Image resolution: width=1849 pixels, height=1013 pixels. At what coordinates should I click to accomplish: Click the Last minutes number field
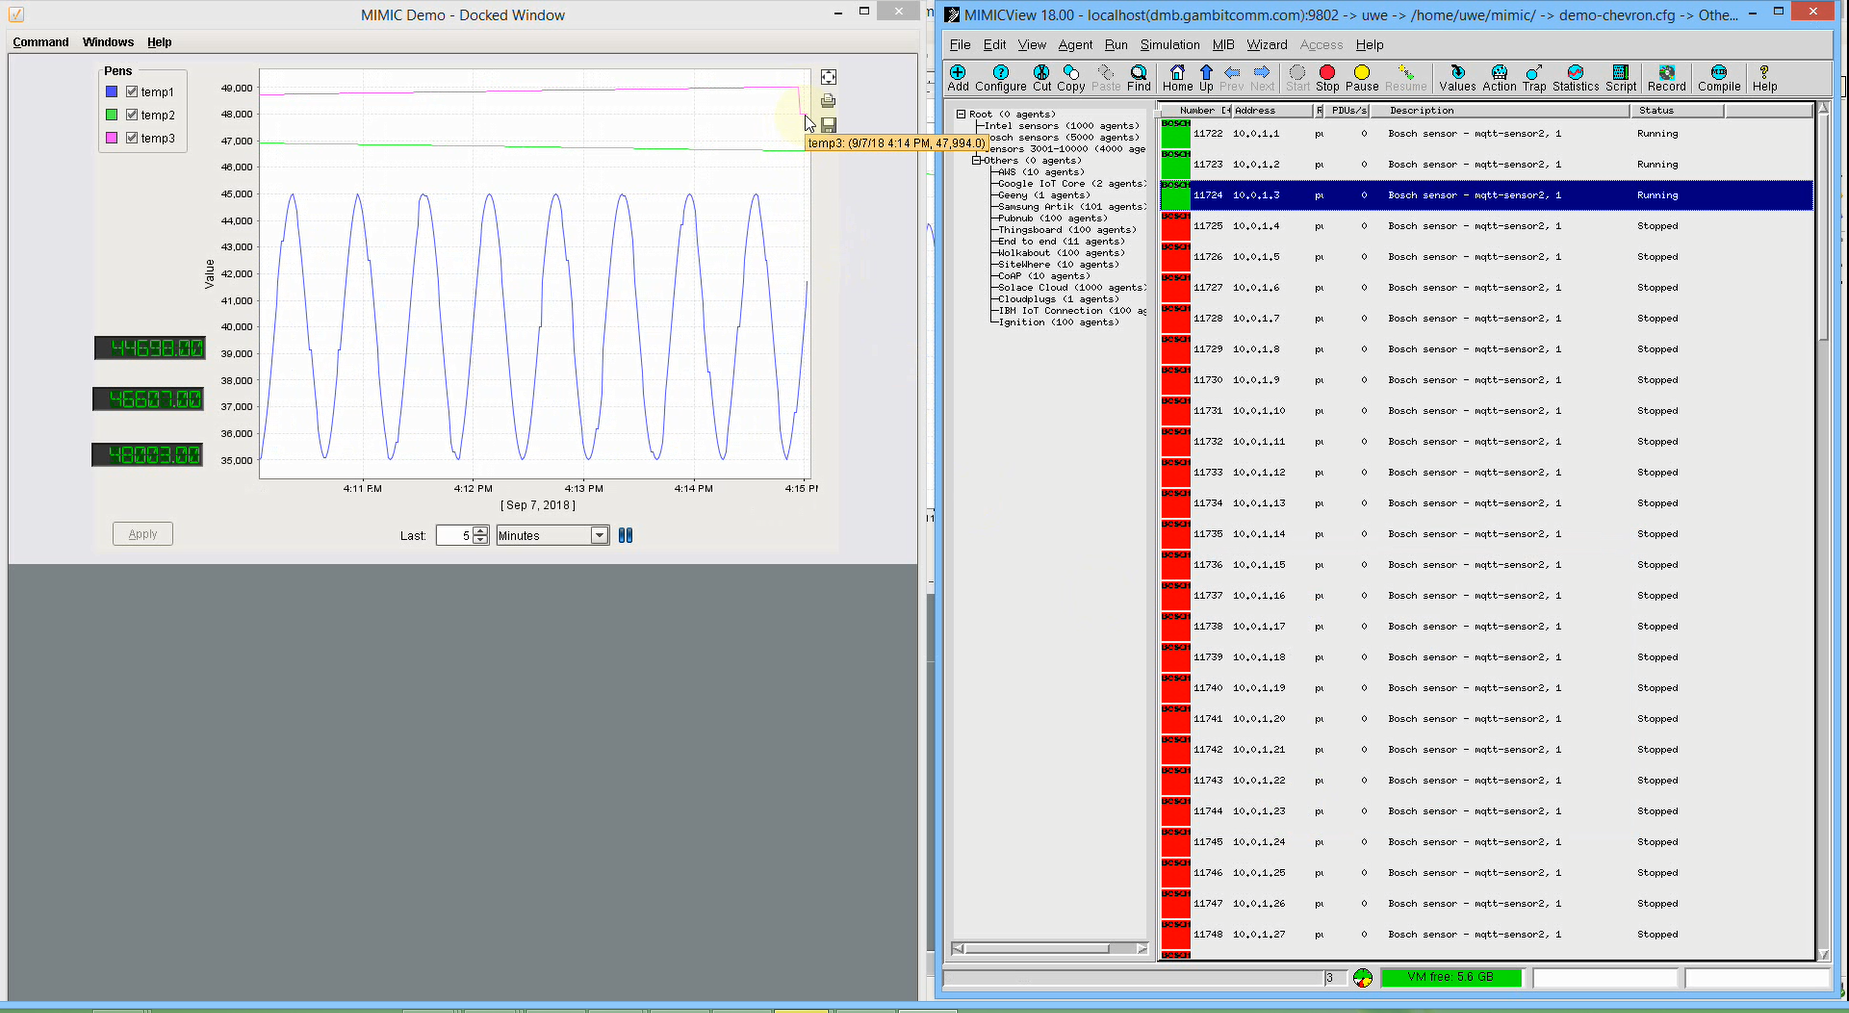[x=455, y=536]
